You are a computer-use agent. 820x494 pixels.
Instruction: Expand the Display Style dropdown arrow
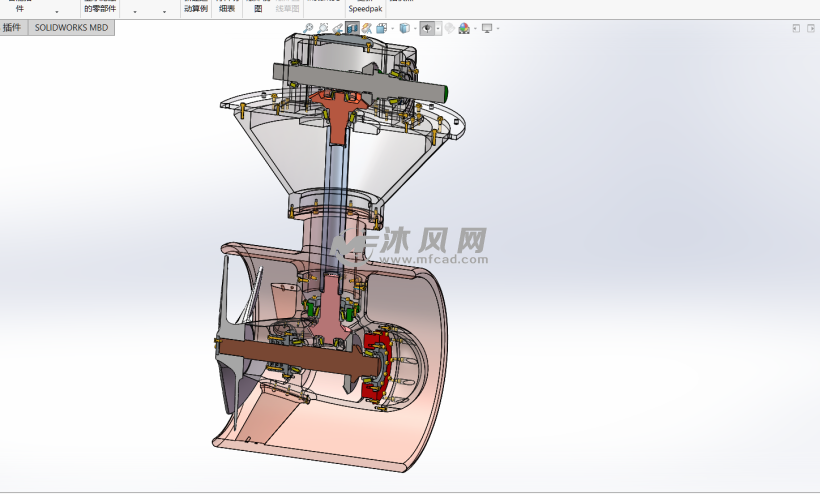pos(415,28)
